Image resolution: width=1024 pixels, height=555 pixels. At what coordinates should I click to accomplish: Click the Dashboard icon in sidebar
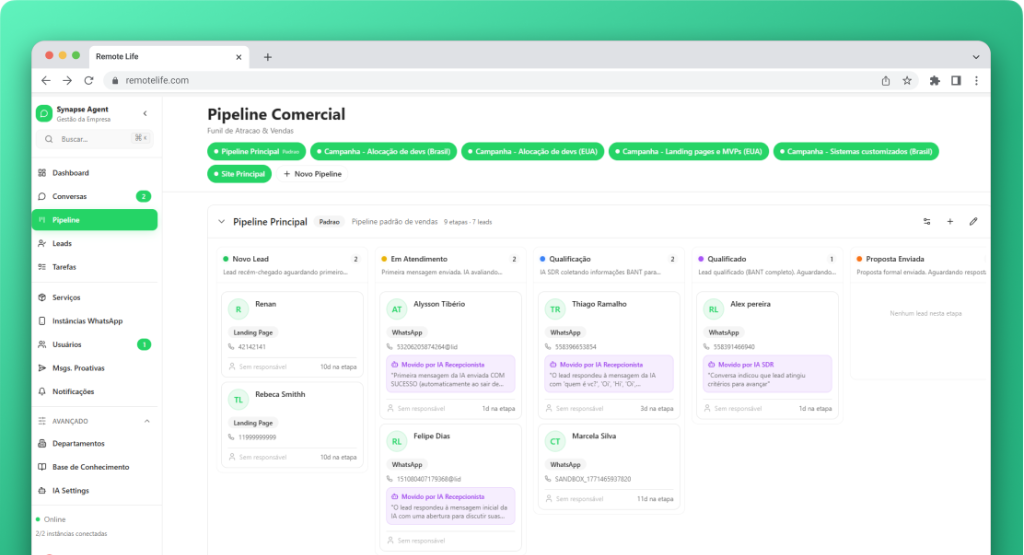tap(42, 173)
